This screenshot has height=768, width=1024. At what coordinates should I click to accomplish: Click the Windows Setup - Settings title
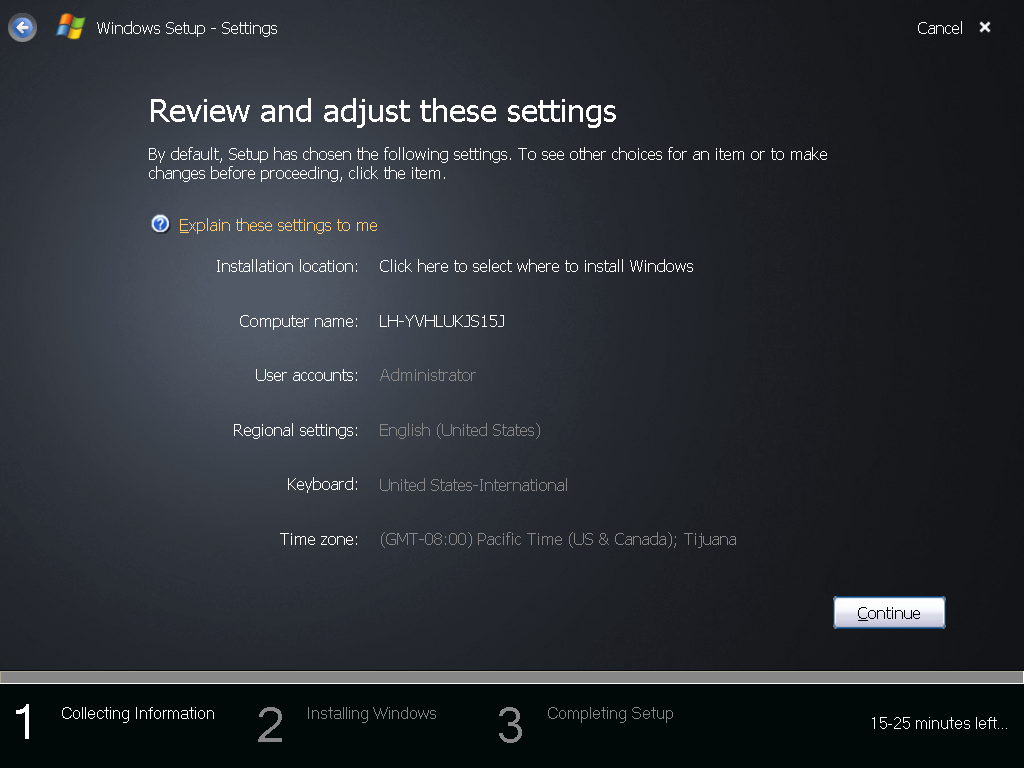click(x=187, y=28)
